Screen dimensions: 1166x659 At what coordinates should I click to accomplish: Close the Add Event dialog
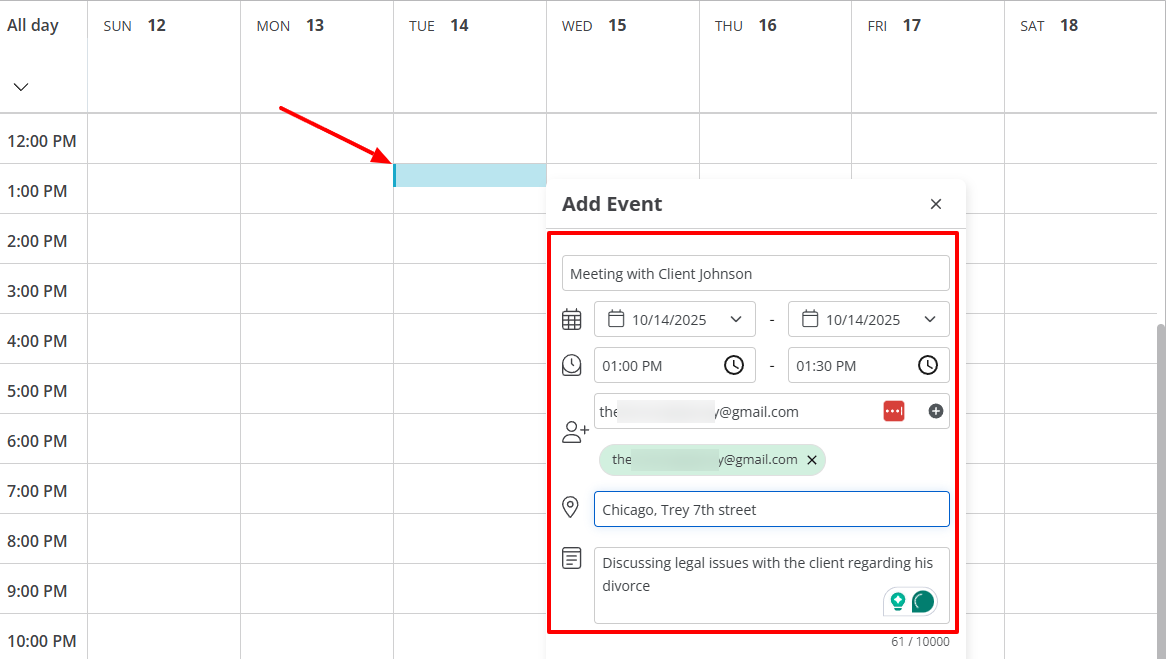tap(936, 203)
